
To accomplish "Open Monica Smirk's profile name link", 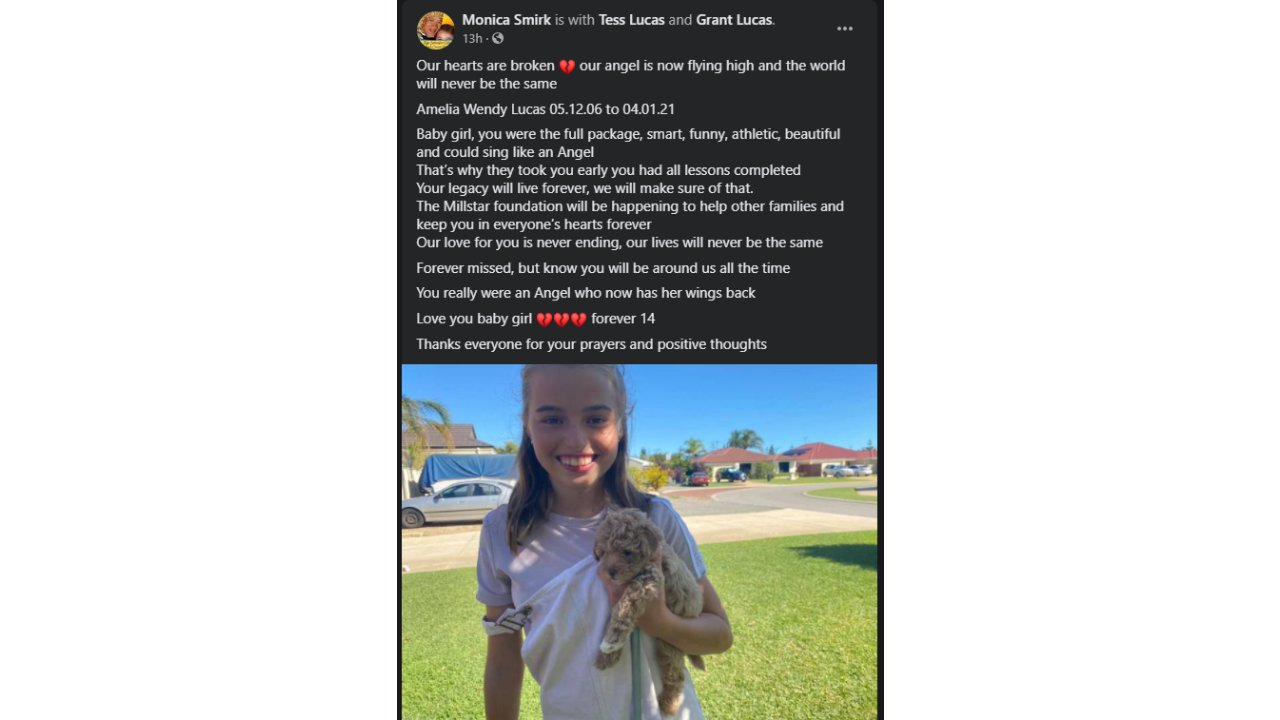I will 506,20.
